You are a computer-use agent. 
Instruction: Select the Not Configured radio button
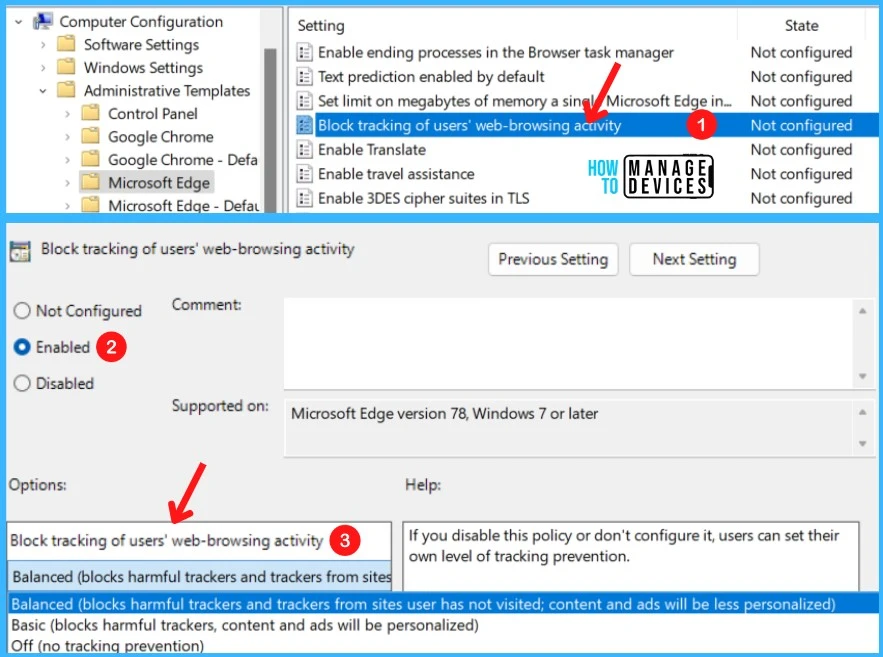(22, 311)
